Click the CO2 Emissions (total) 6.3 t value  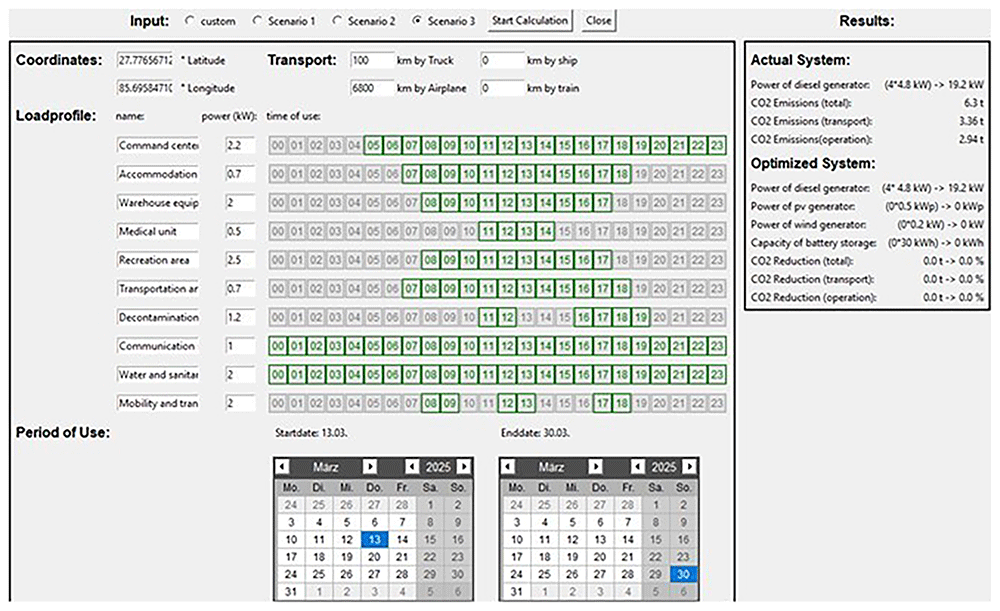973,103
